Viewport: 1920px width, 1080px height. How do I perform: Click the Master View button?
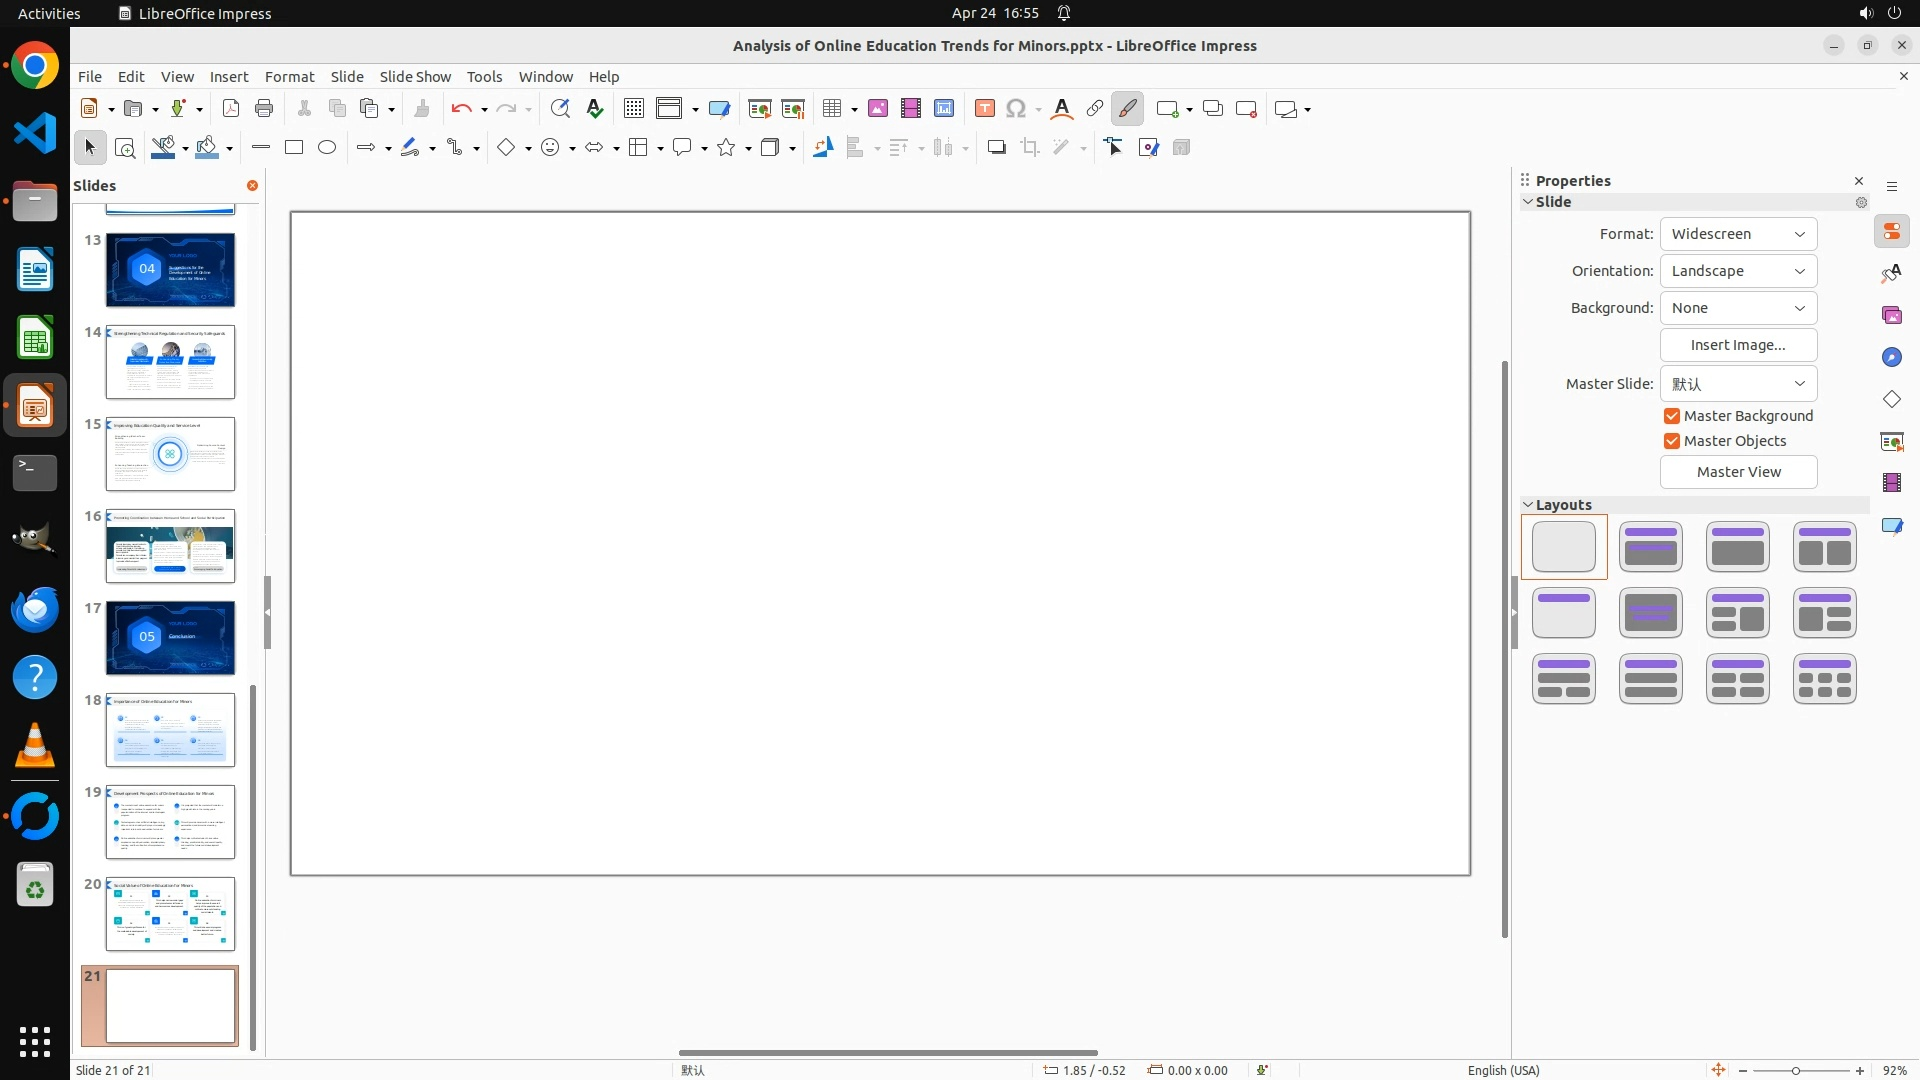[x=1738, y=472]
